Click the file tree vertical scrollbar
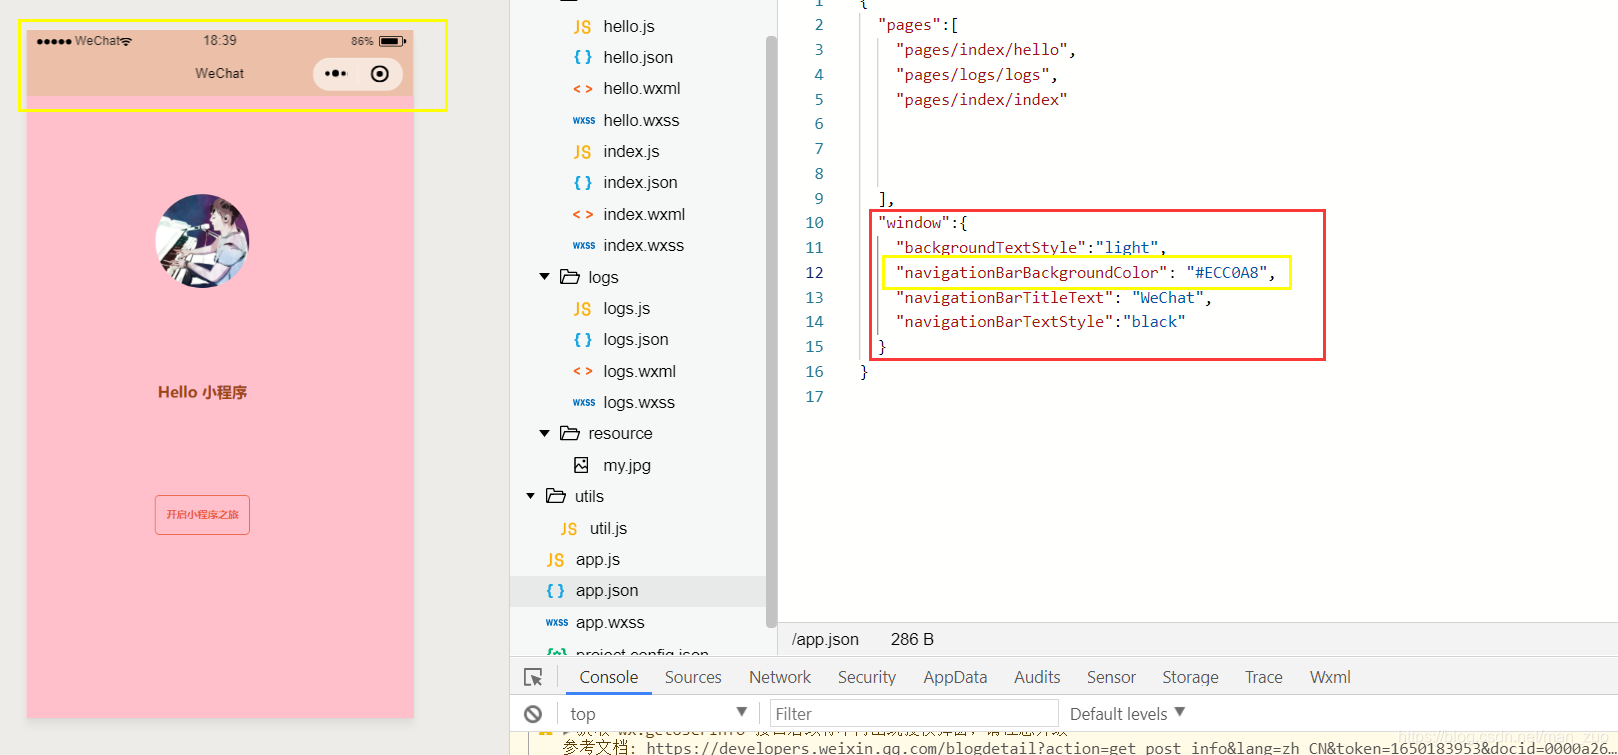 click(771, 330)
